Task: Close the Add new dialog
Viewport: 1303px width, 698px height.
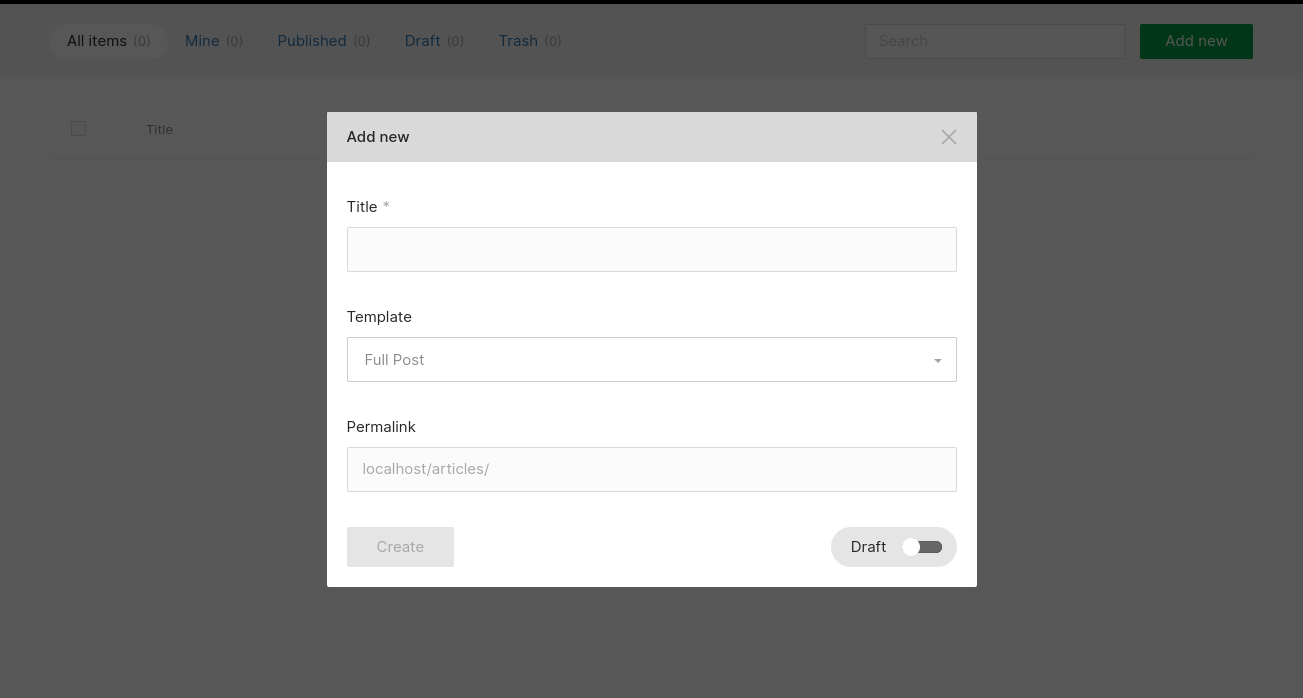Action: coord(948,137)
